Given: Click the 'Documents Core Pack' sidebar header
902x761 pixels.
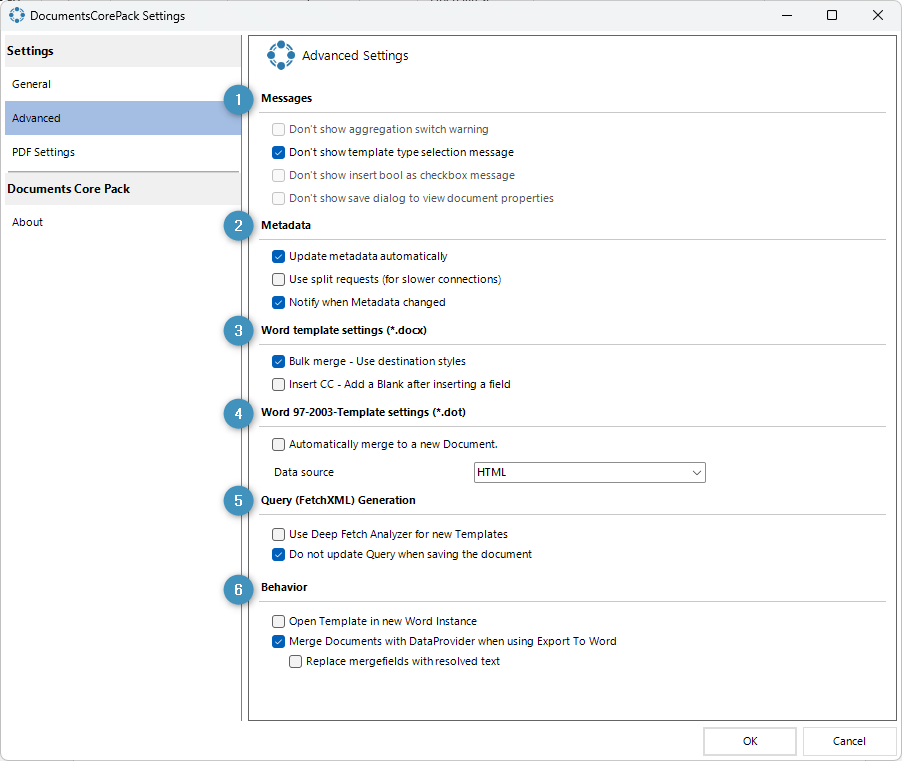Looking at the screenshot, I should click(68, 189).
